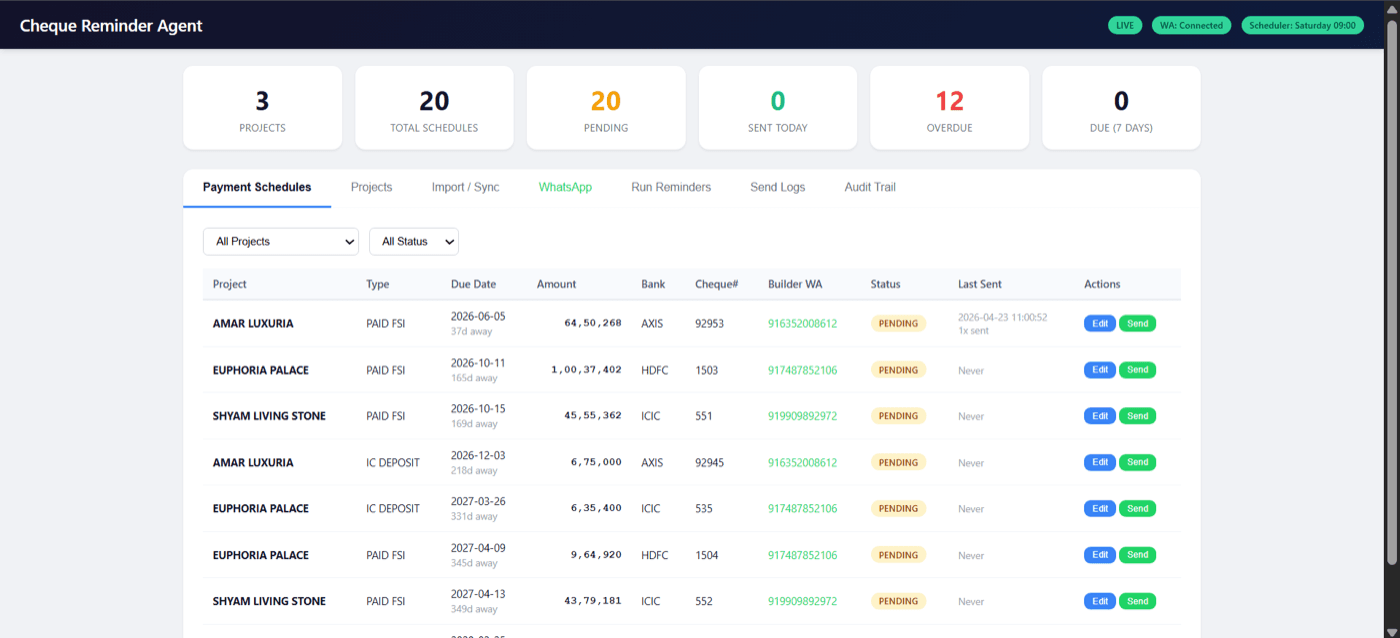This screenshot has width=1400, height=638.
Task: Click Builder WA number for cheque 92945
Action: tap(802, 463)
